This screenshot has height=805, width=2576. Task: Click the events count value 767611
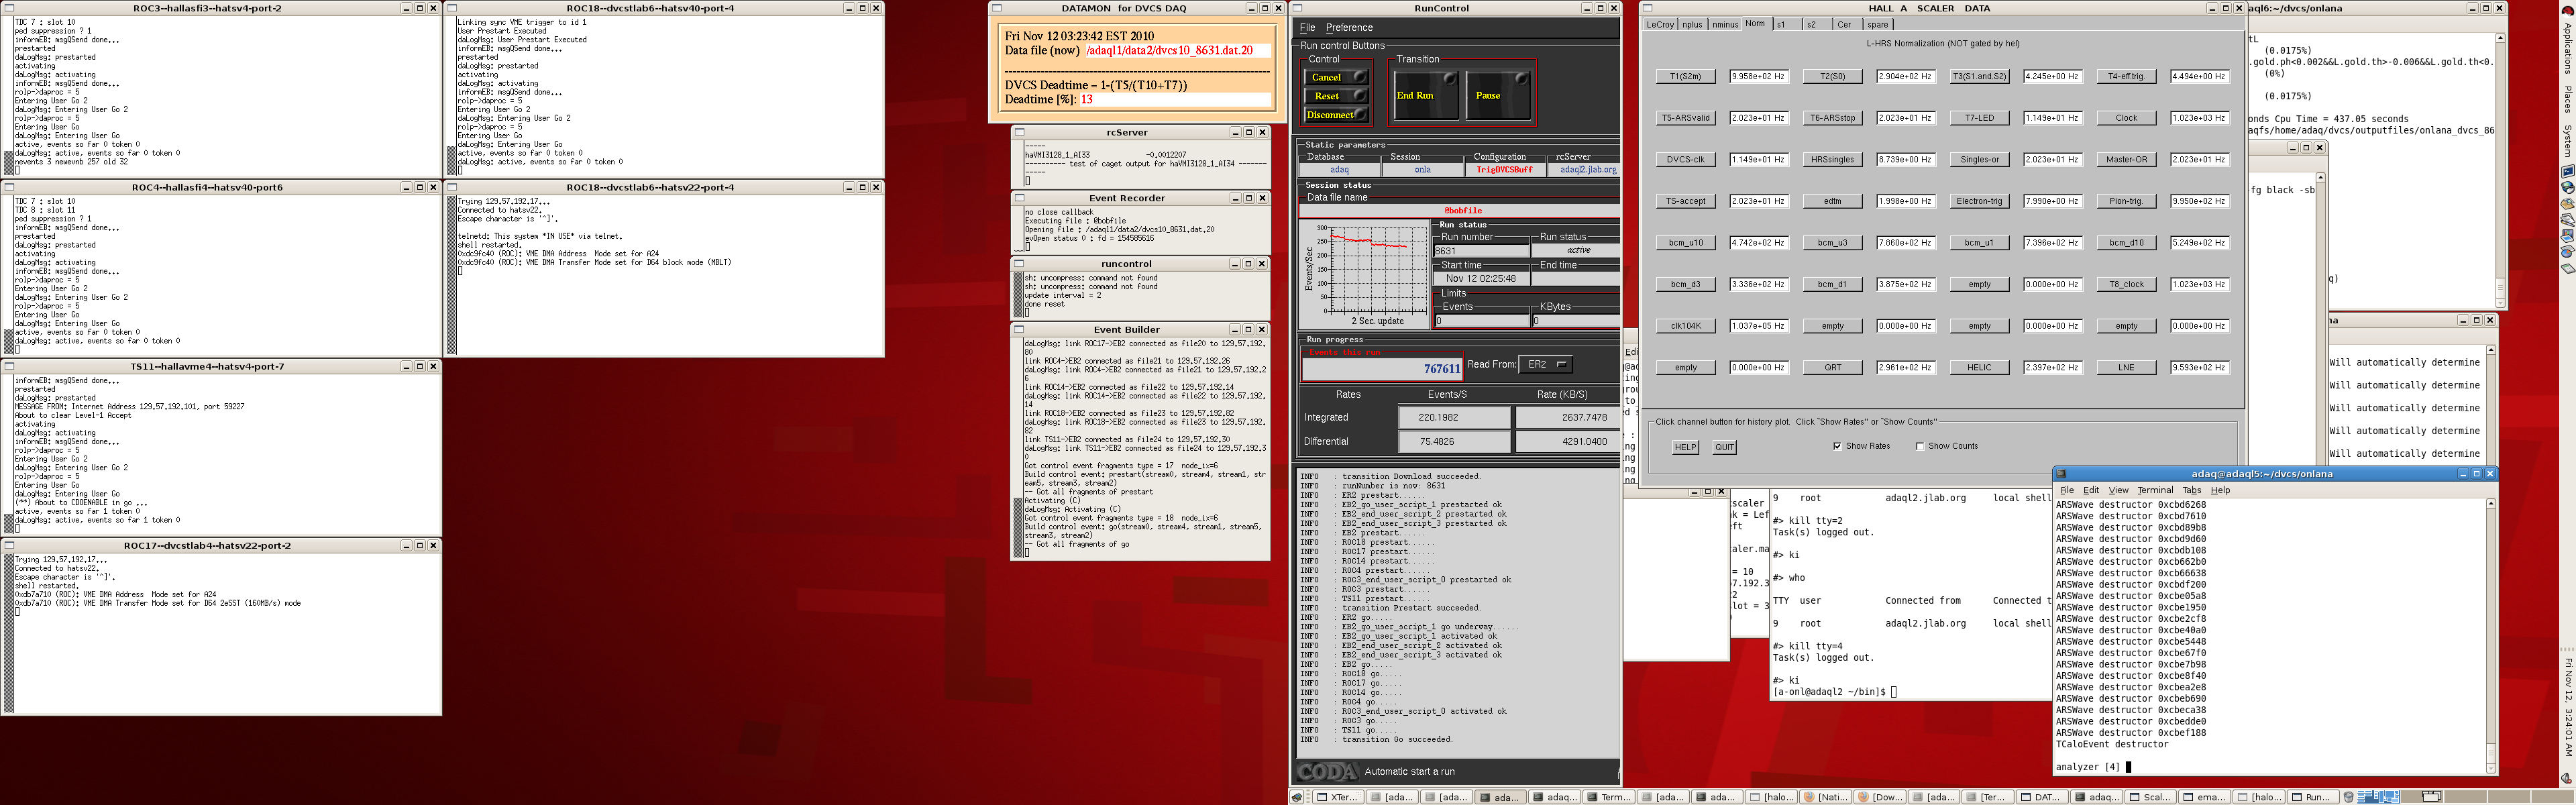(x=1441, y=369)
